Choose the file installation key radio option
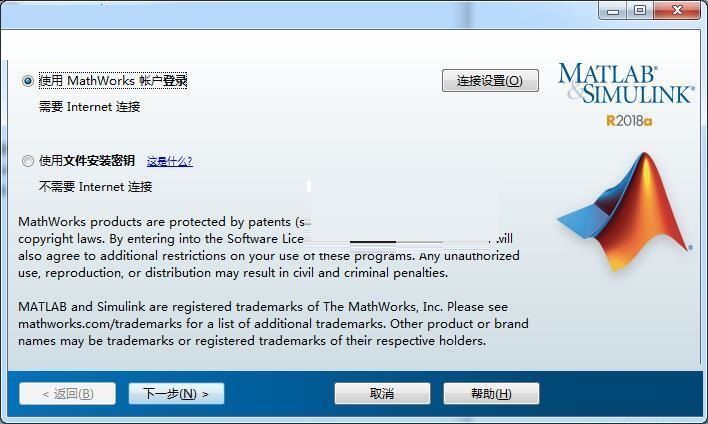The height and width of the screenshot is (424, 708). tap(28, 161)
